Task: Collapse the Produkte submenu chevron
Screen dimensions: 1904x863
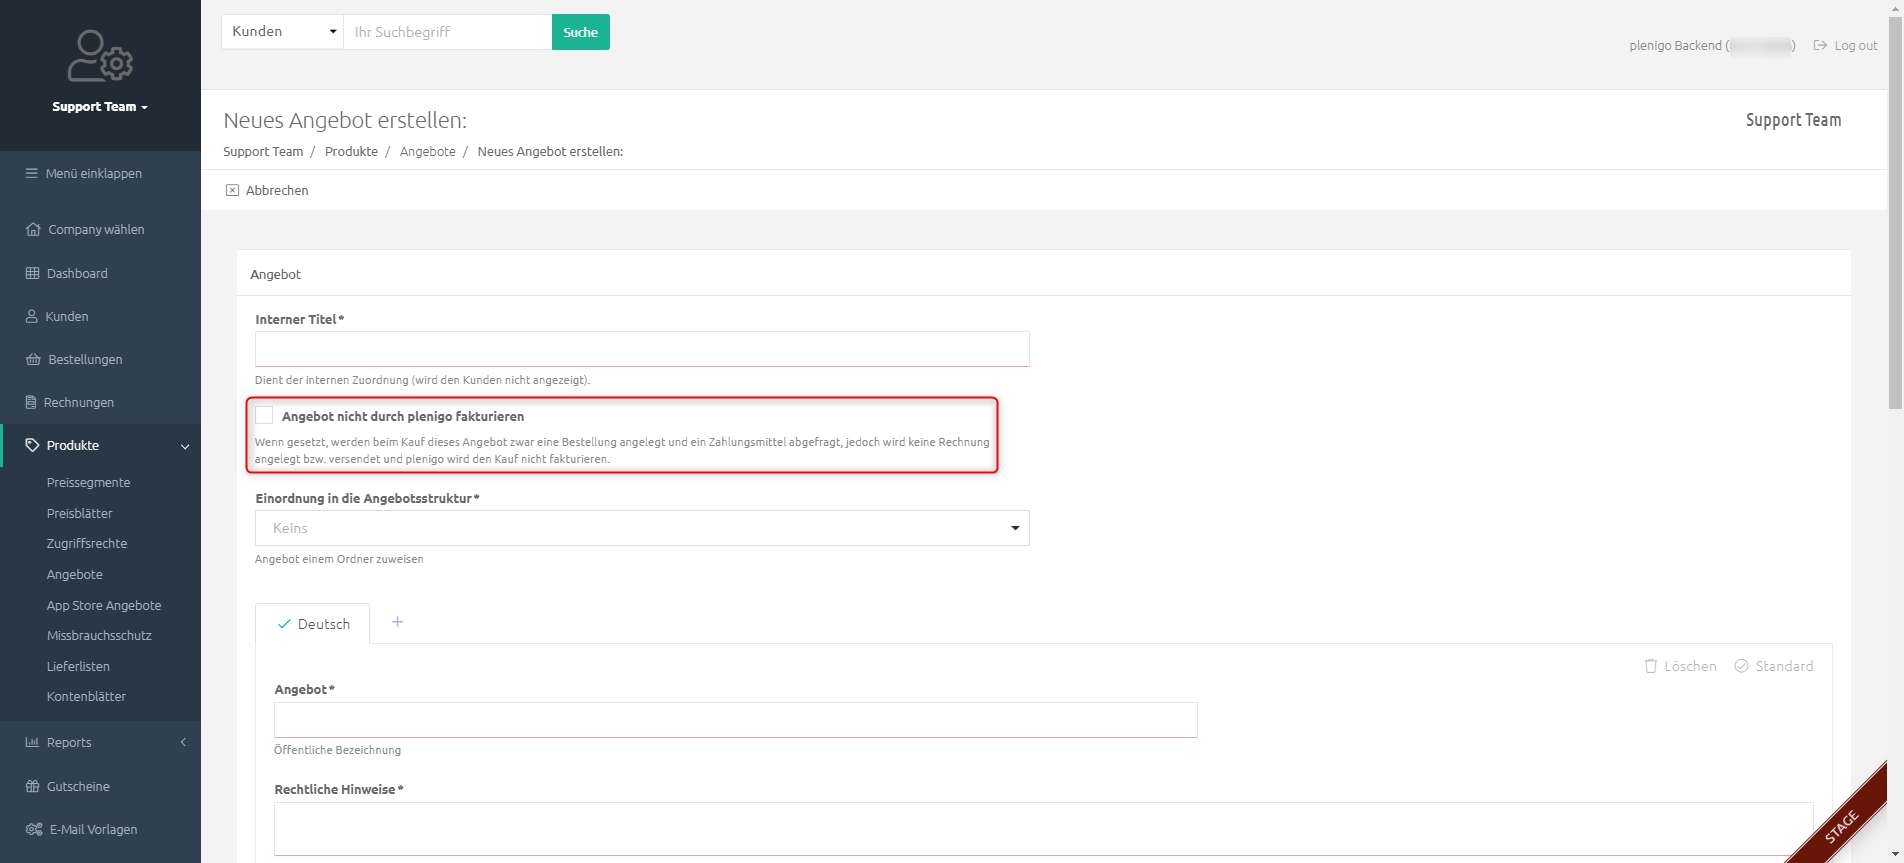Action: (185, 446)
